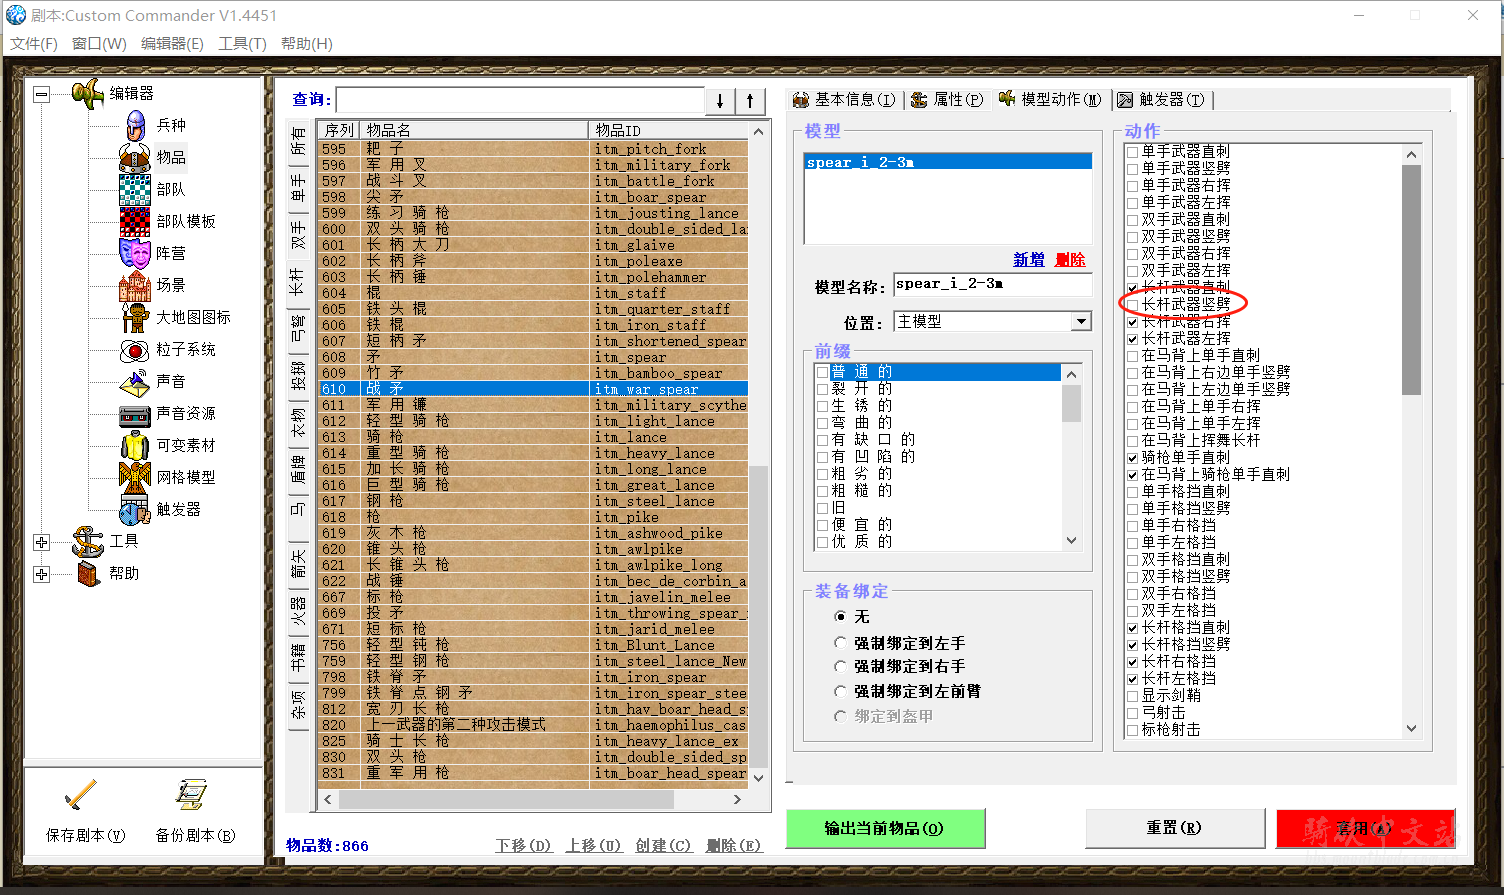This screenshot has width=1504, height=895.
Task: Expand the 帮助 tree node
Action: 41,574
